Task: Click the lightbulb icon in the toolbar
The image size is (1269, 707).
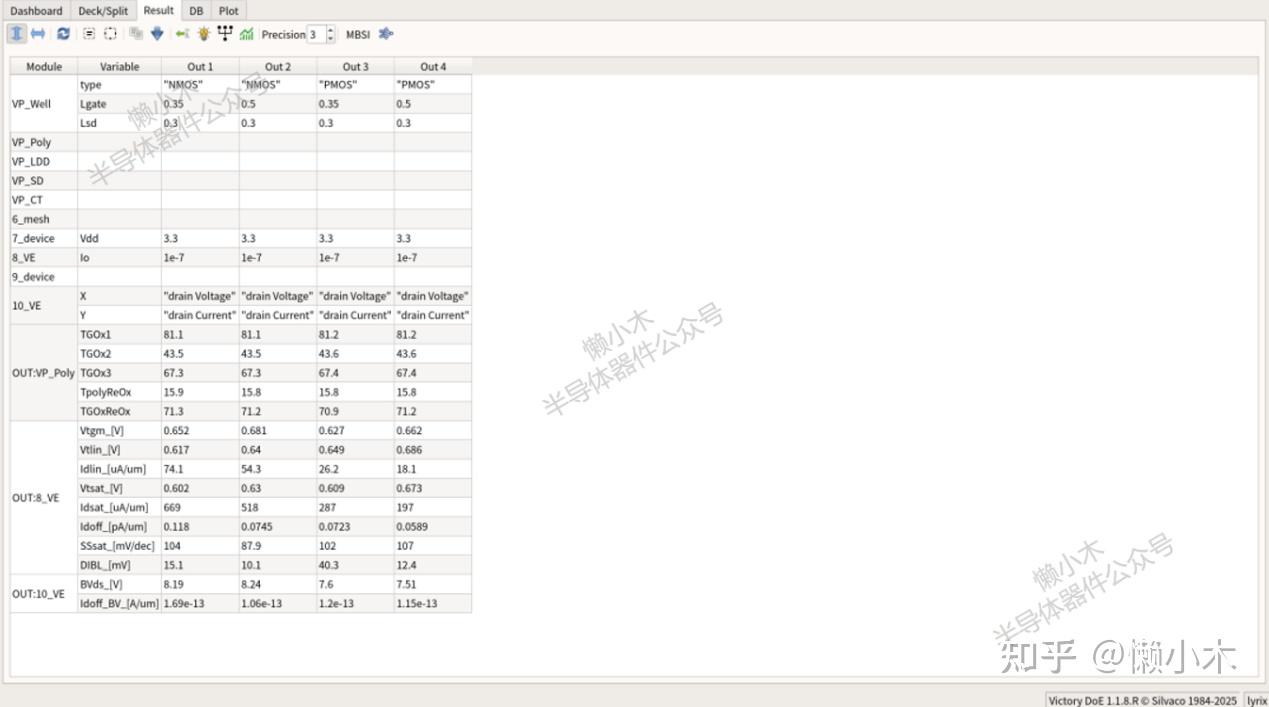Action: pos(204,33)
